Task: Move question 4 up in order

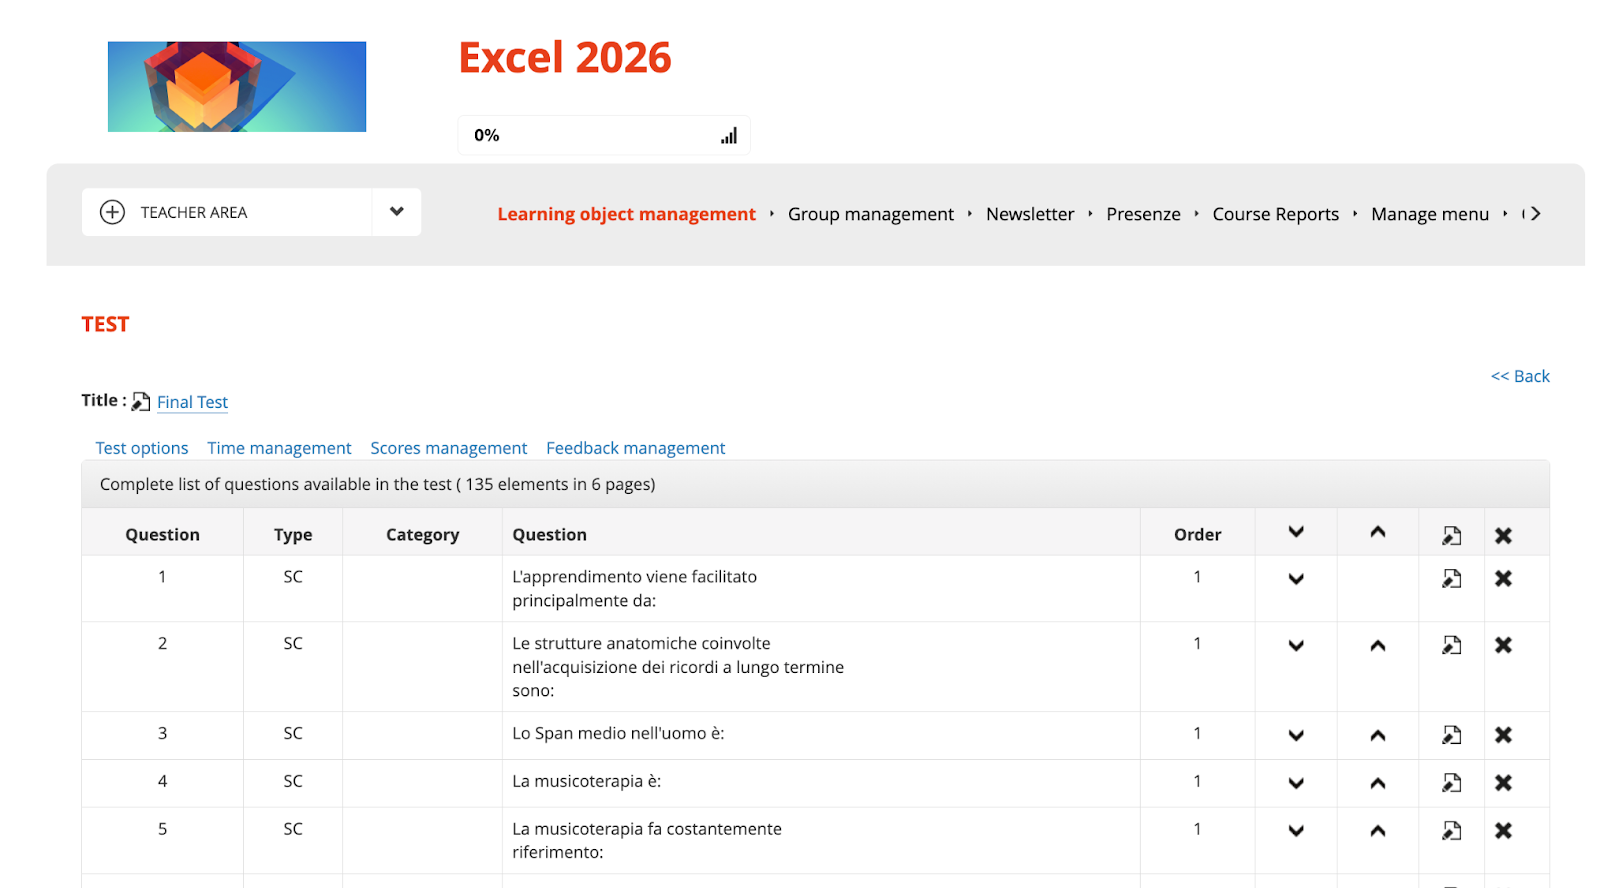Action: click(x=1377, y=783)
